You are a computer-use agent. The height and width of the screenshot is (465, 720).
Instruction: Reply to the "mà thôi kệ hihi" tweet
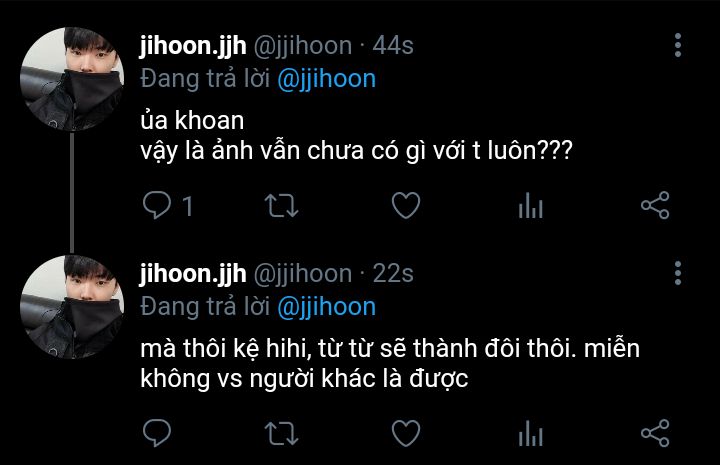tap(157, 432)
